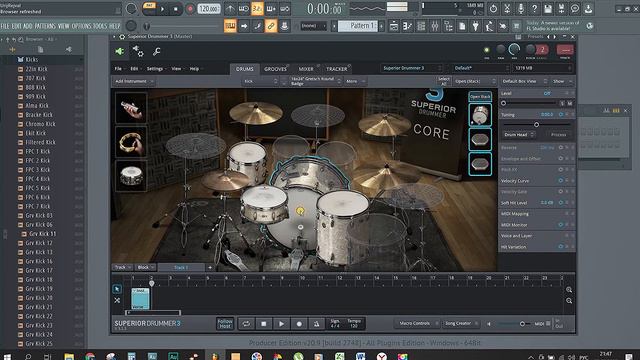
Task: Open the FILE menu in FL Studio
Action: (5, 26)
